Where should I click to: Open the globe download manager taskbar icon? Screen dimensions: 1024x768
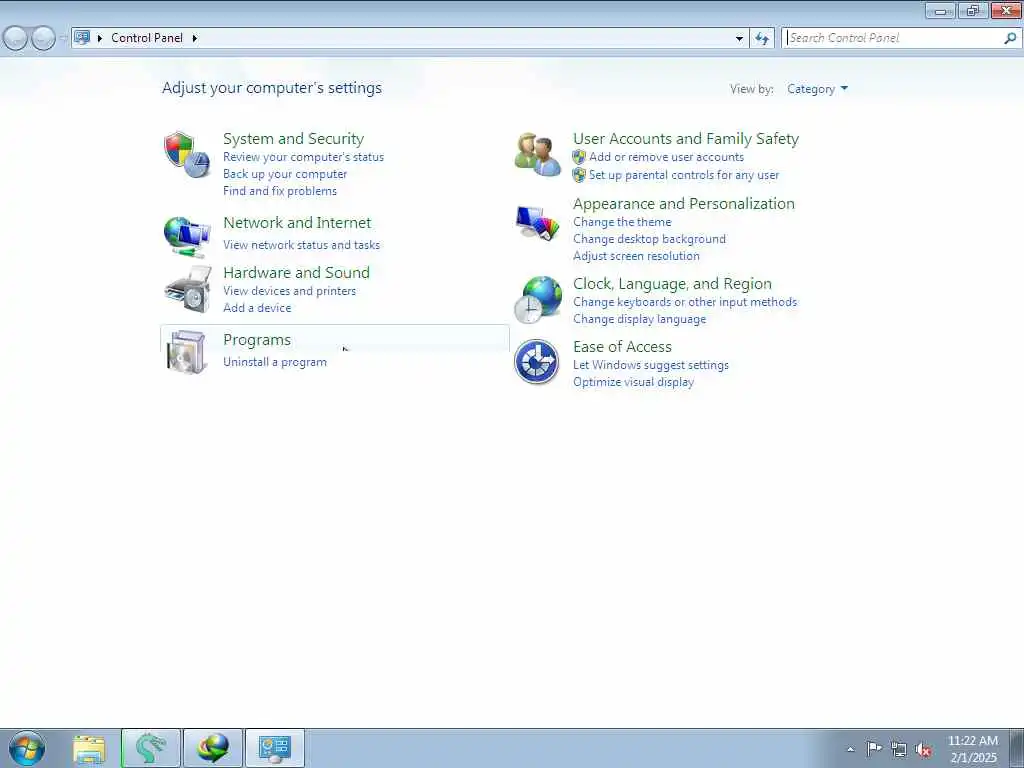point(213,748)
